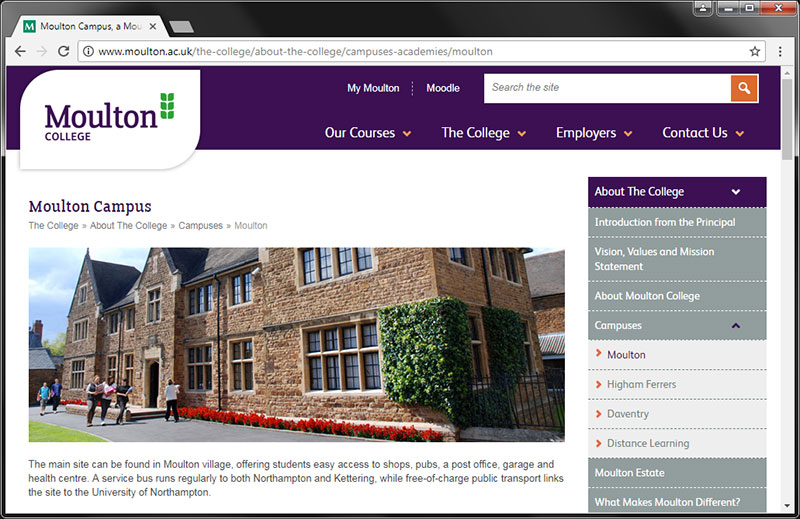
Task: Click the arrow beside Daventry
Action: pyautogui.click(x=598, y=413)
